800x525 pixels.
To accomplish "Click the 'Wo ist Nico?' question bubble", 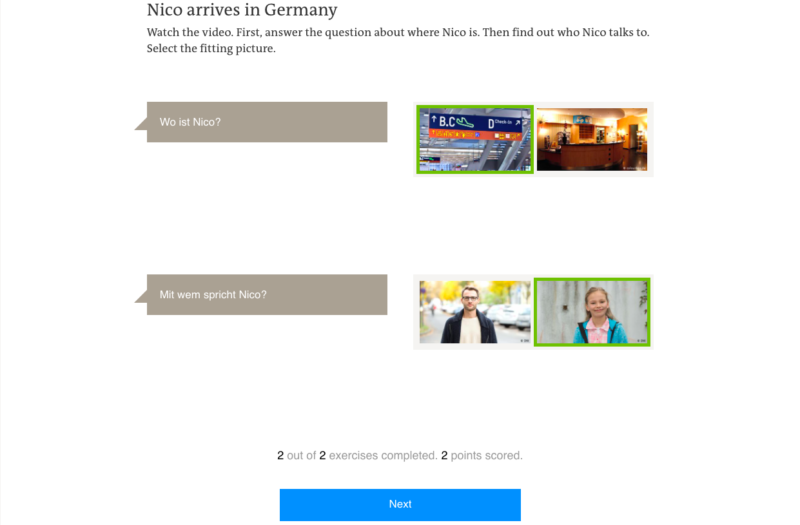I will pyautogui.click(x=267, y=122).
